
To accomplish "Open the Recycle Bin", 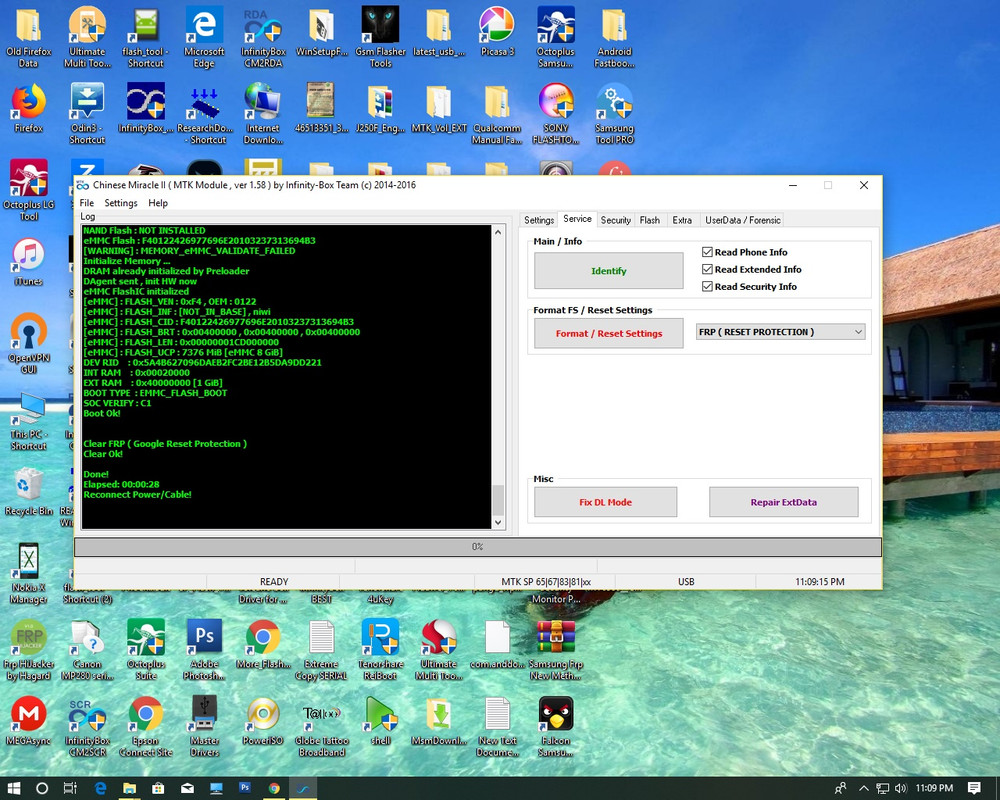I will (29, 491).
